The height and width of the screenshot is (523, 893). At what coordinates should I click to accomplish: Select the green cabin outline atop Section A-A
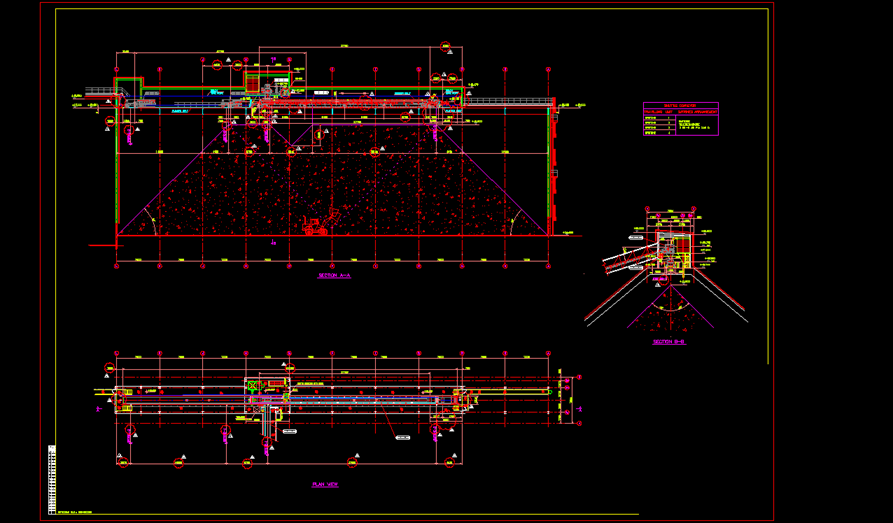266,82
